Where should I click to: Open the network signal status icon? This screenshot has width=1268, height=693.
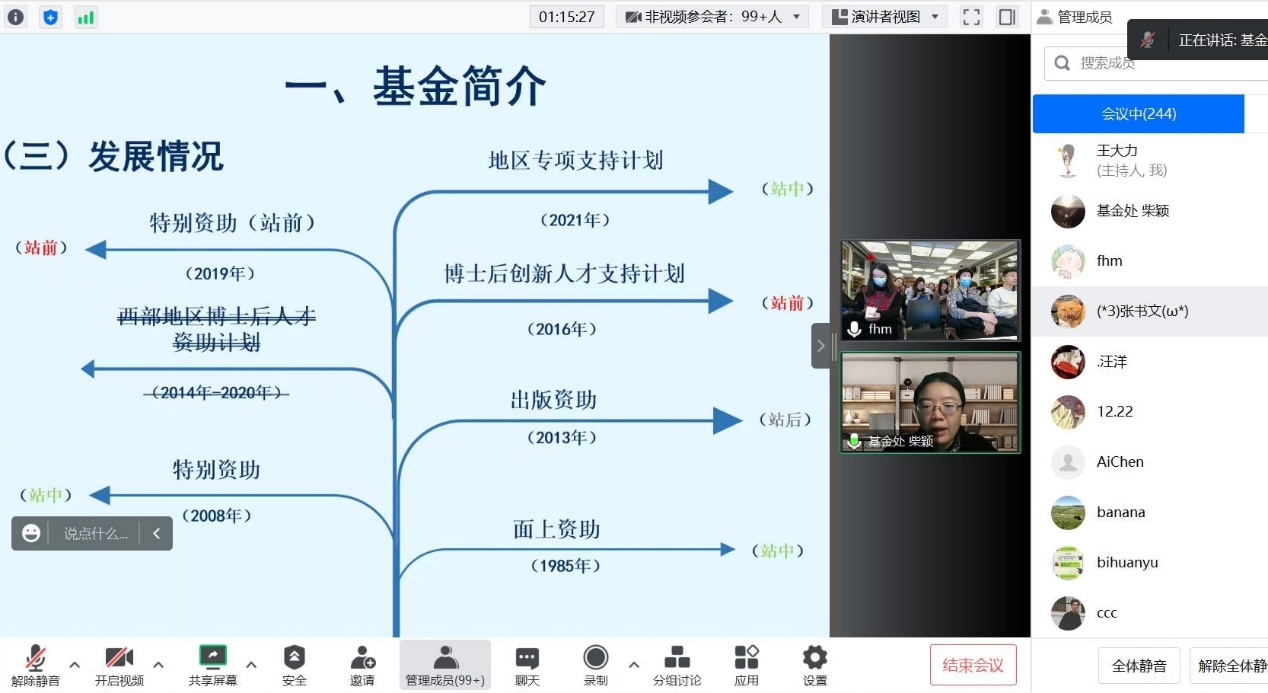pyautogui.click(x=86, y=17)
